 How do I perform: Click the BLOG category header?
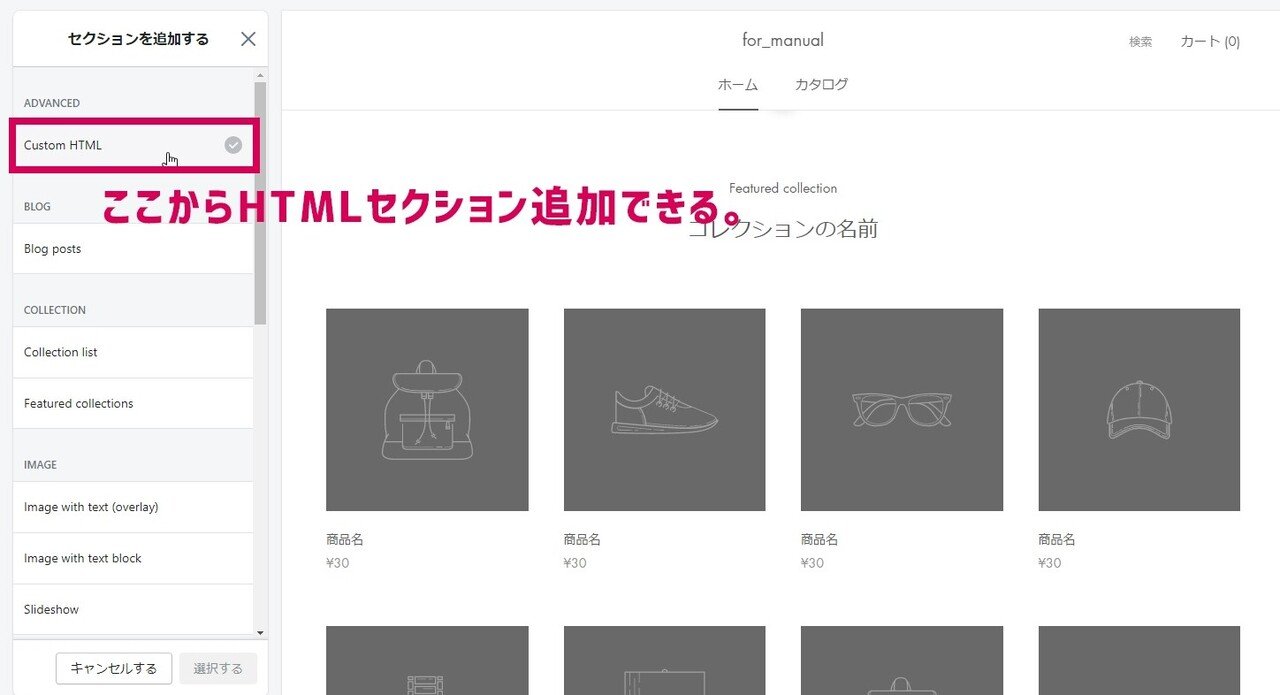coord(37,207)
